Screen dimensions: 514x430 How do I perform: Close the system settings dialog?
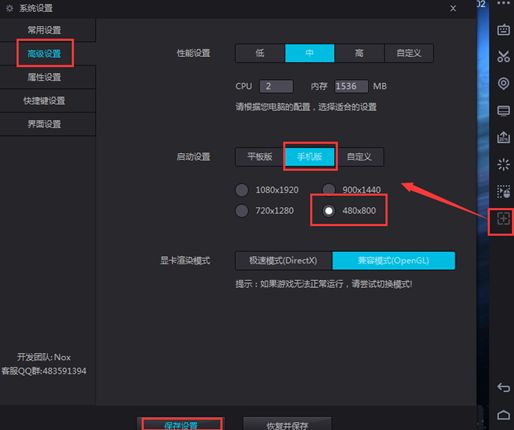click(453, 8)
